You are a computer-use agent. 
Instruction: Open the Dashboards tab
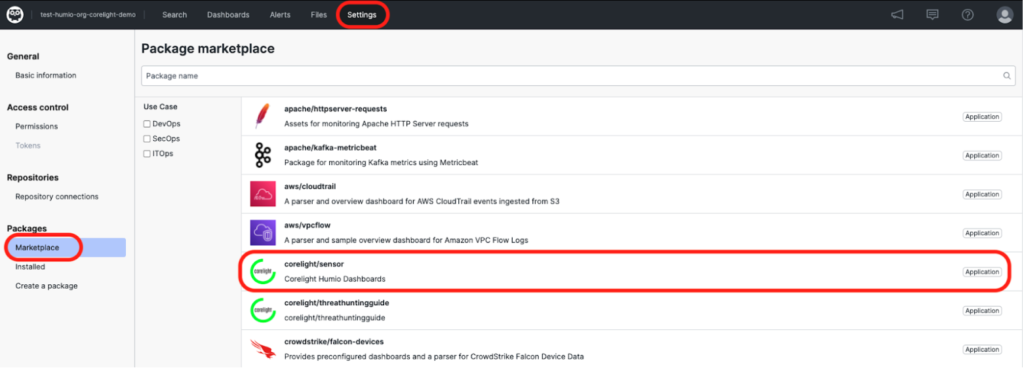pos(228,14)
